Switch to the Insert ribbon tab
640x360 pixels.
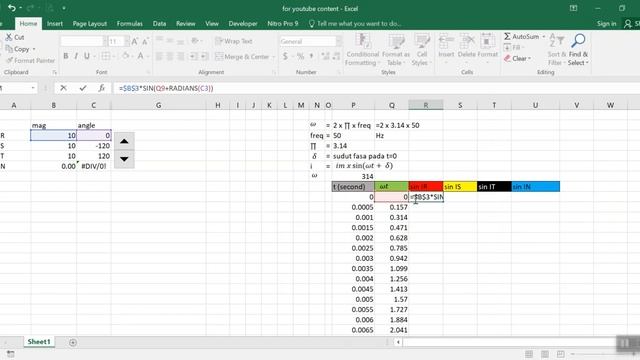(x=55, y=24)
